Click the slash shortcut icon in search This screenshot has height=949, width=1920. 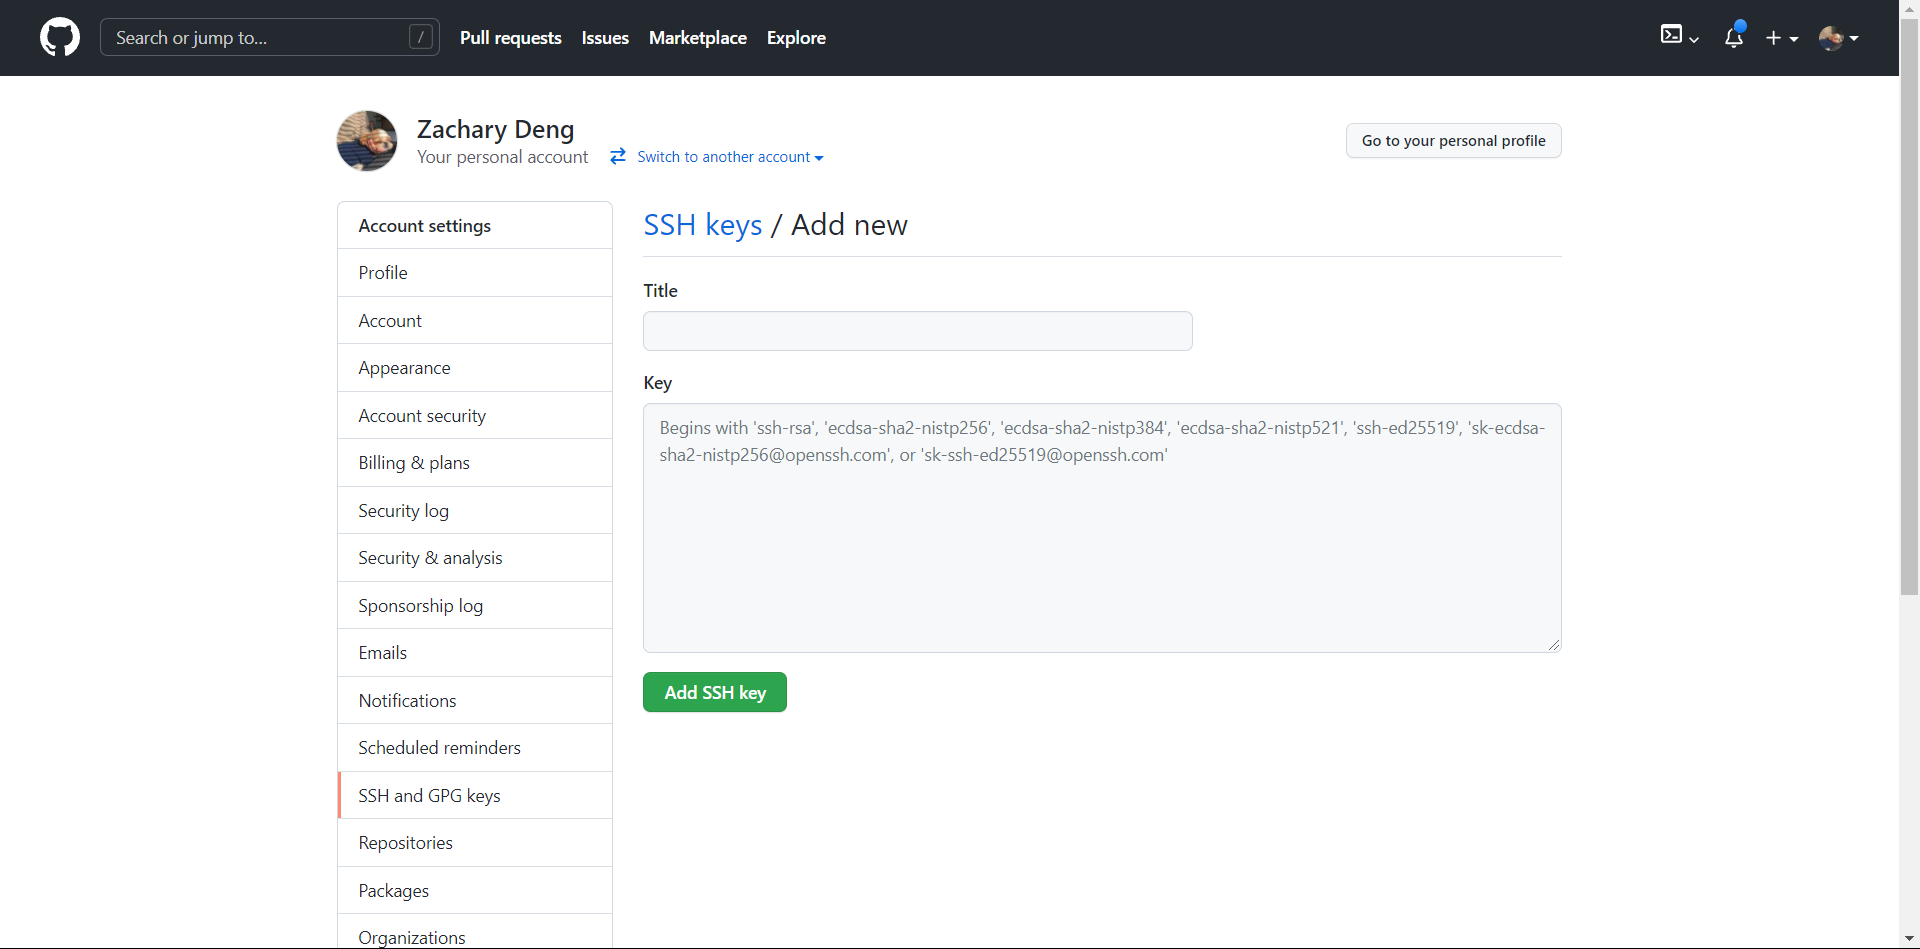421,37
